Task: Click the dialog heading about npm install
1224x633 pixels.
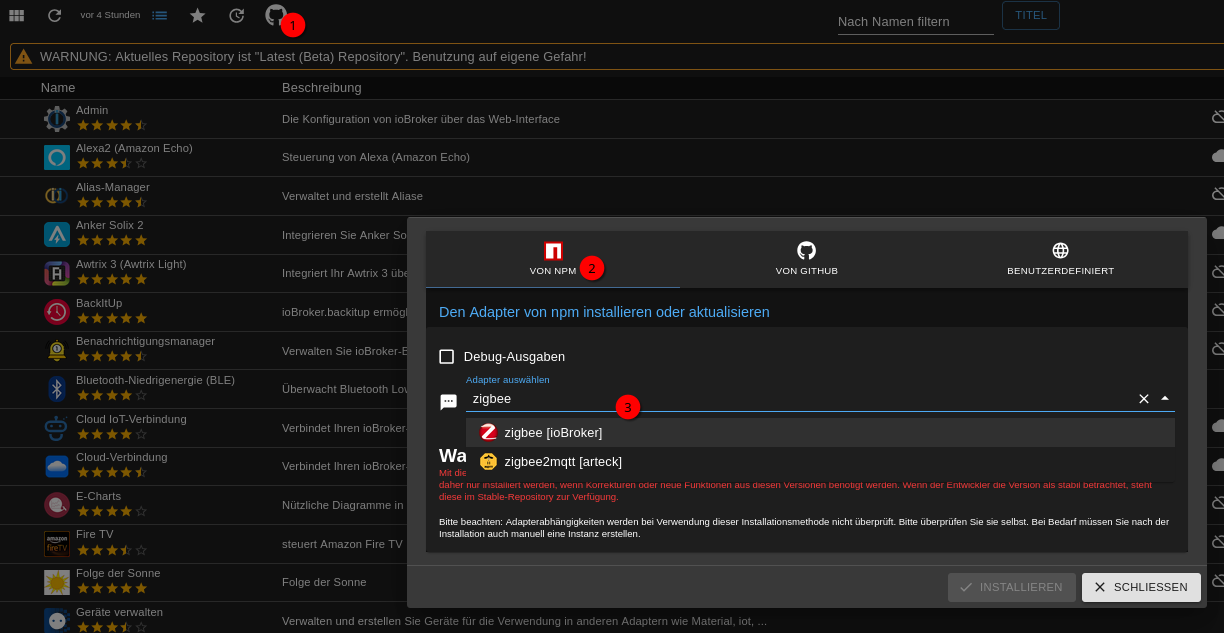Action: (x=604, y=312)
